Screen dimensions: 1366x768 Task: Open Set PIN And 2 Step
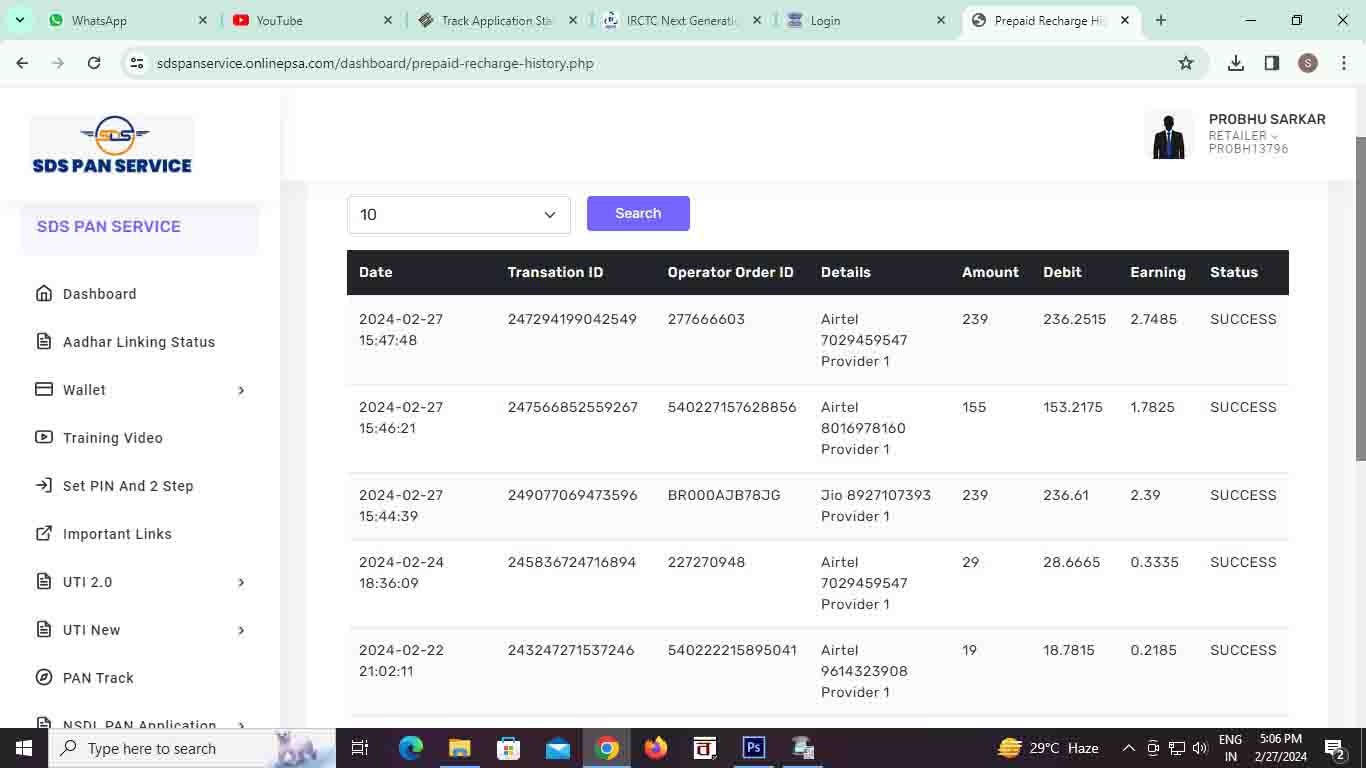point(127,486)
